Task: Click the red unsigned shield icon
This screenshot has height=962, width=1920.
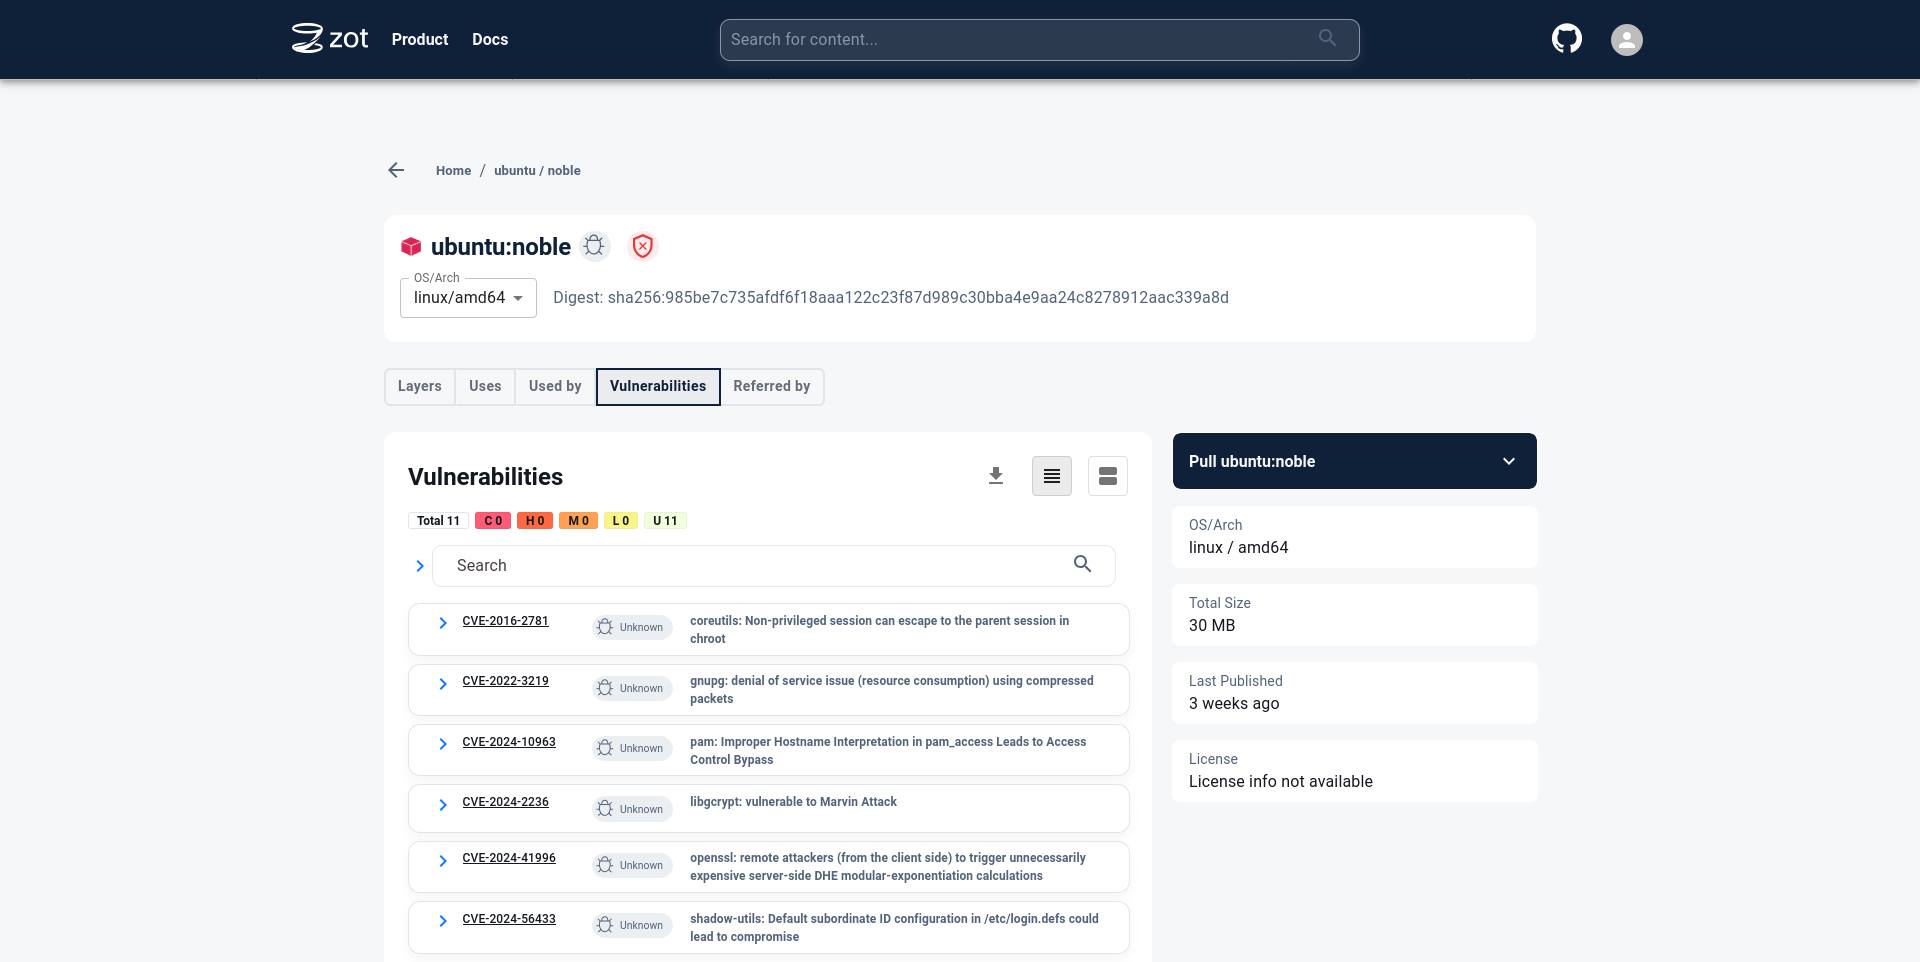Action: click(x=642, y=246)
